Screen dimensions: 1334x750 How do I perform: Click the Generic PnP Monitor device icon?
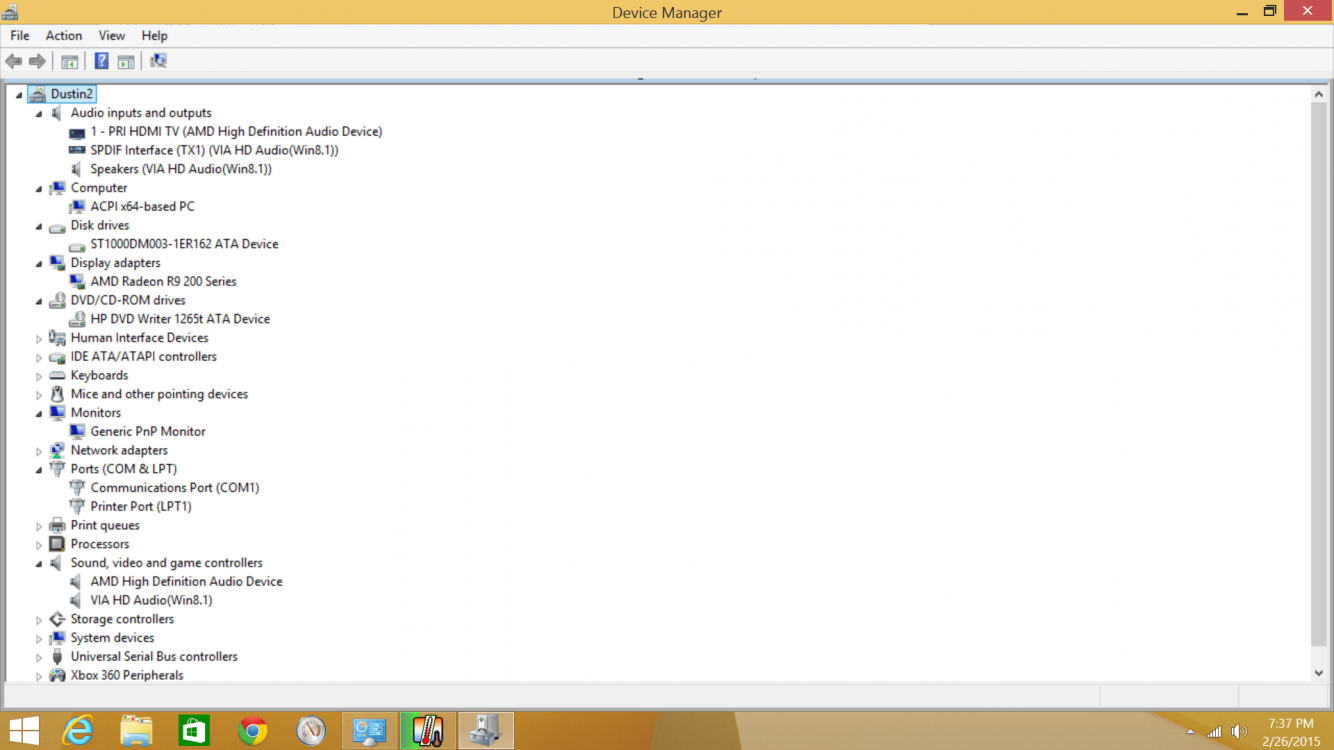point(77,432)
